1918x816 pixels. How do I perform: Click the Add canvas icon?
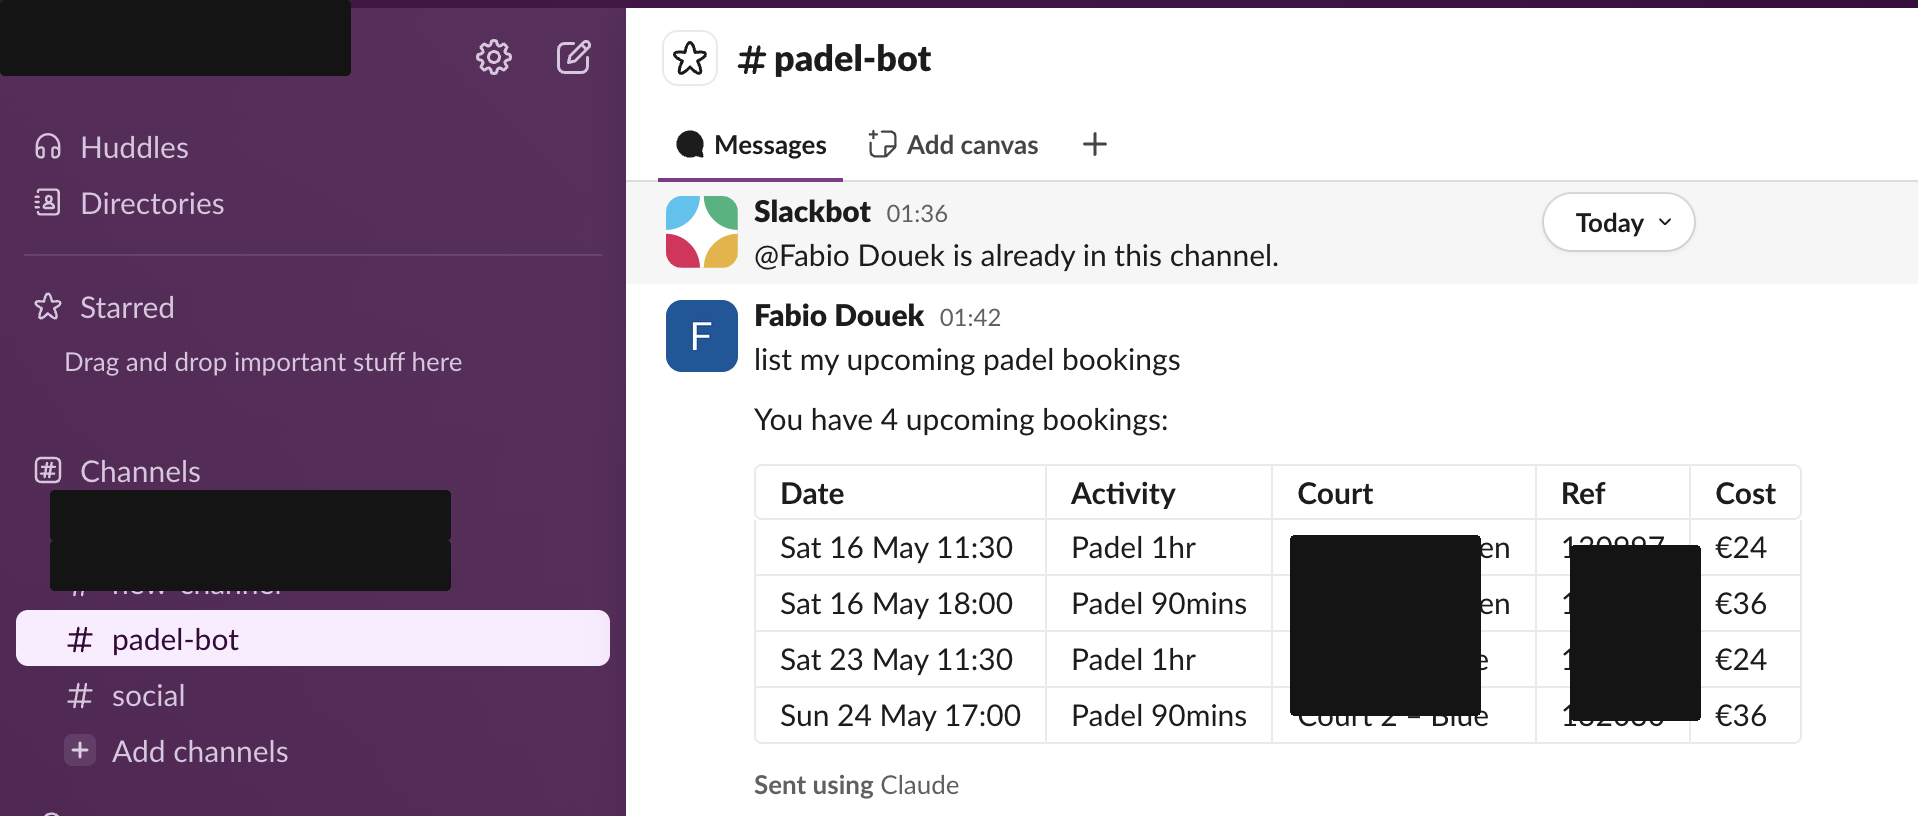click(x=882, y=144)
